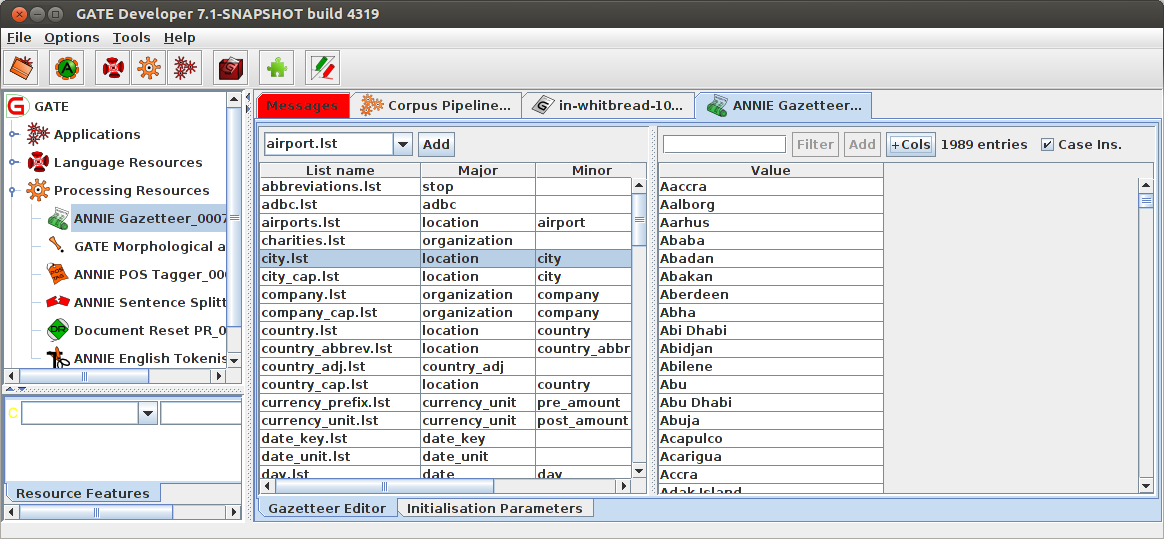The height and width of the screenshot is (539, 1164).
Task: Click the value list vertical scrollbar thumb
Action: click(1146, 201)
